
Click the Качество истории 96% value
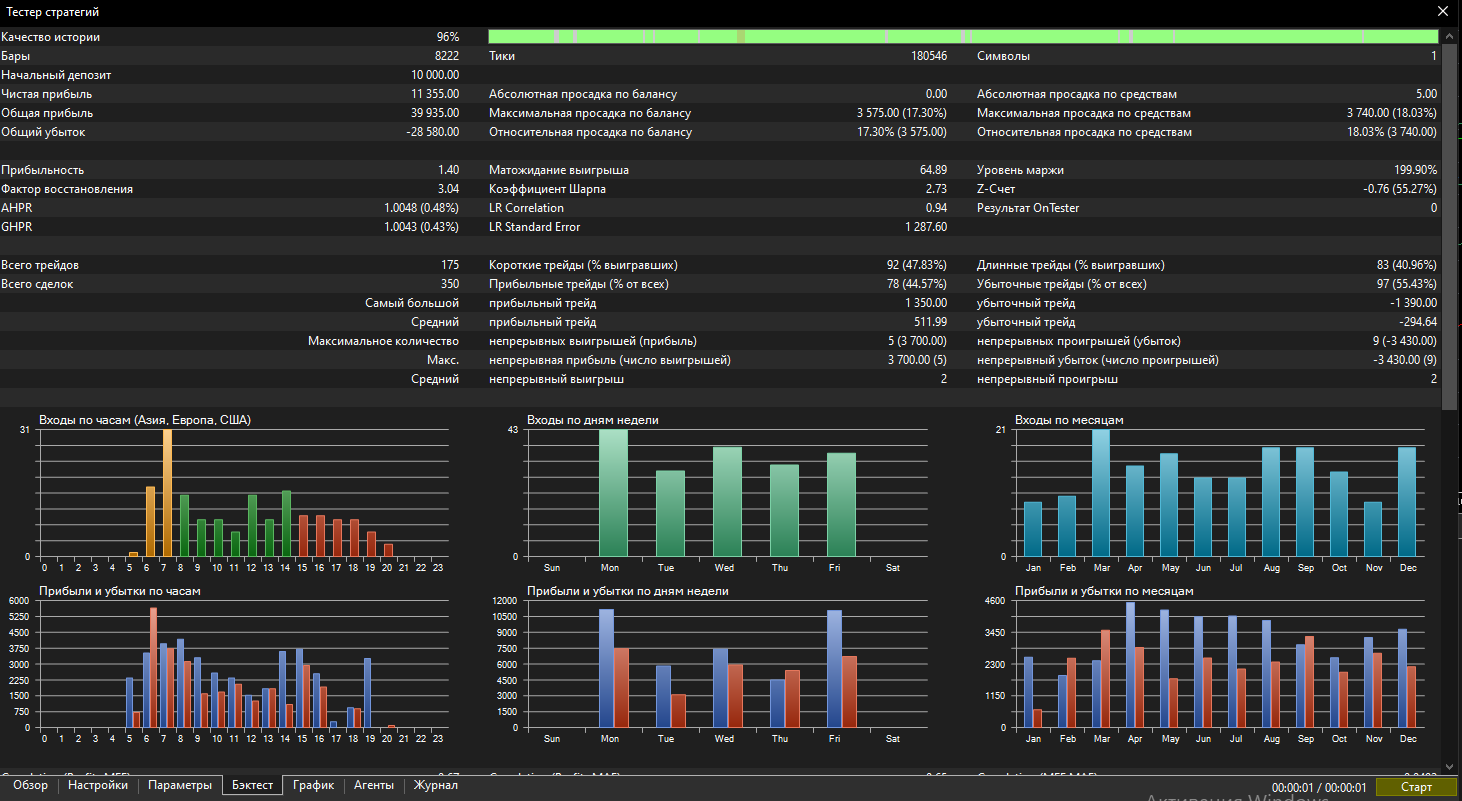coord(447,37)
